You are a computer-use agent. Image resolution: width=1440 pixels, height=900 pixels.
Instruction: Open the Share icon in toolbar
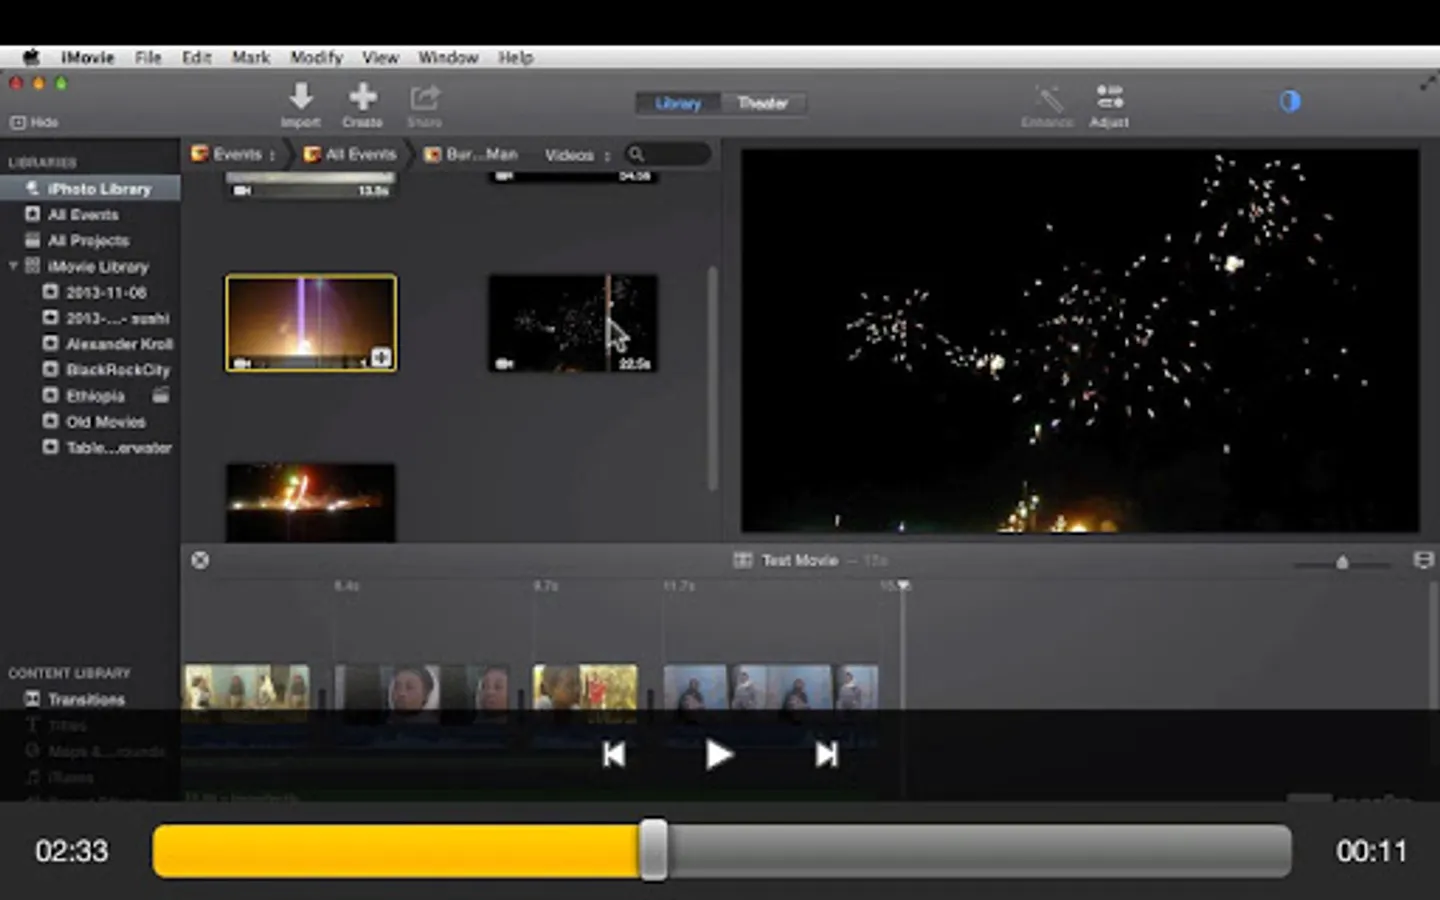coord(424,98)
